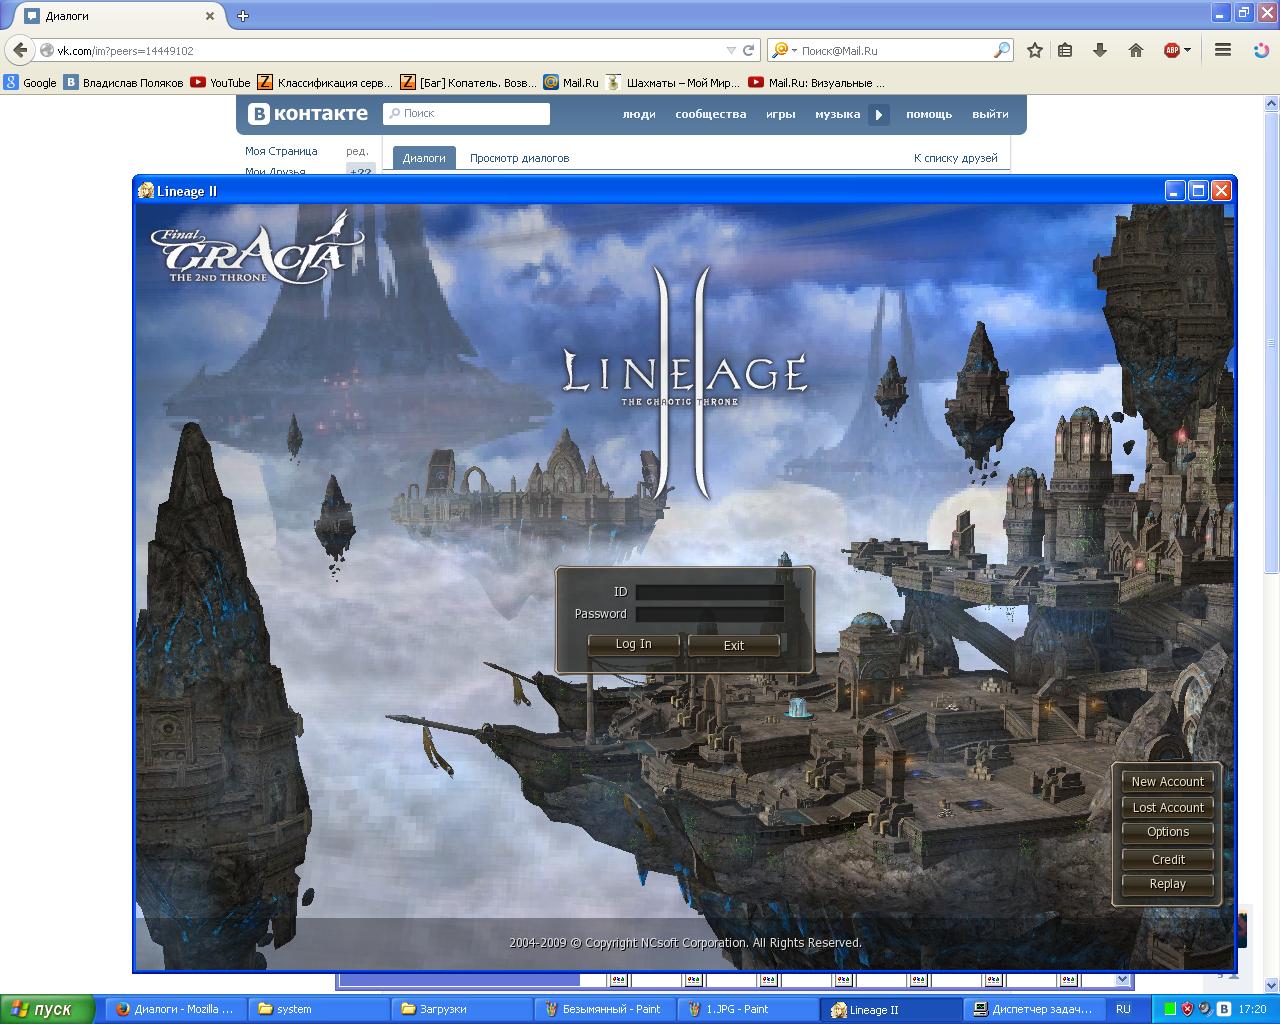Click the ред. edit link in VK sidebar
1280x1024 pixels.
tap(357, 151)
